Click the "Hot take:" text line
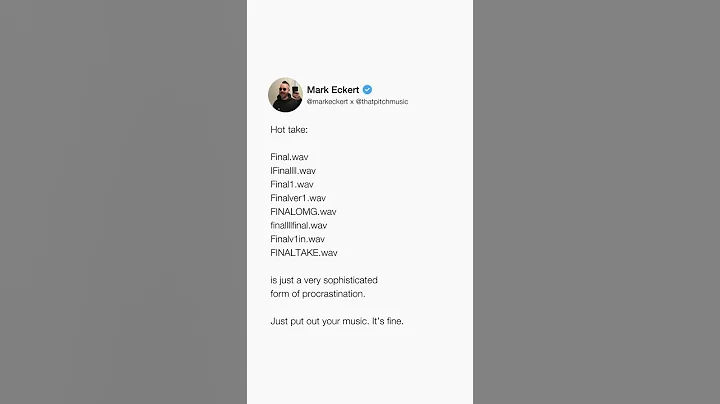The image size is (720, 404). point(288,130)
